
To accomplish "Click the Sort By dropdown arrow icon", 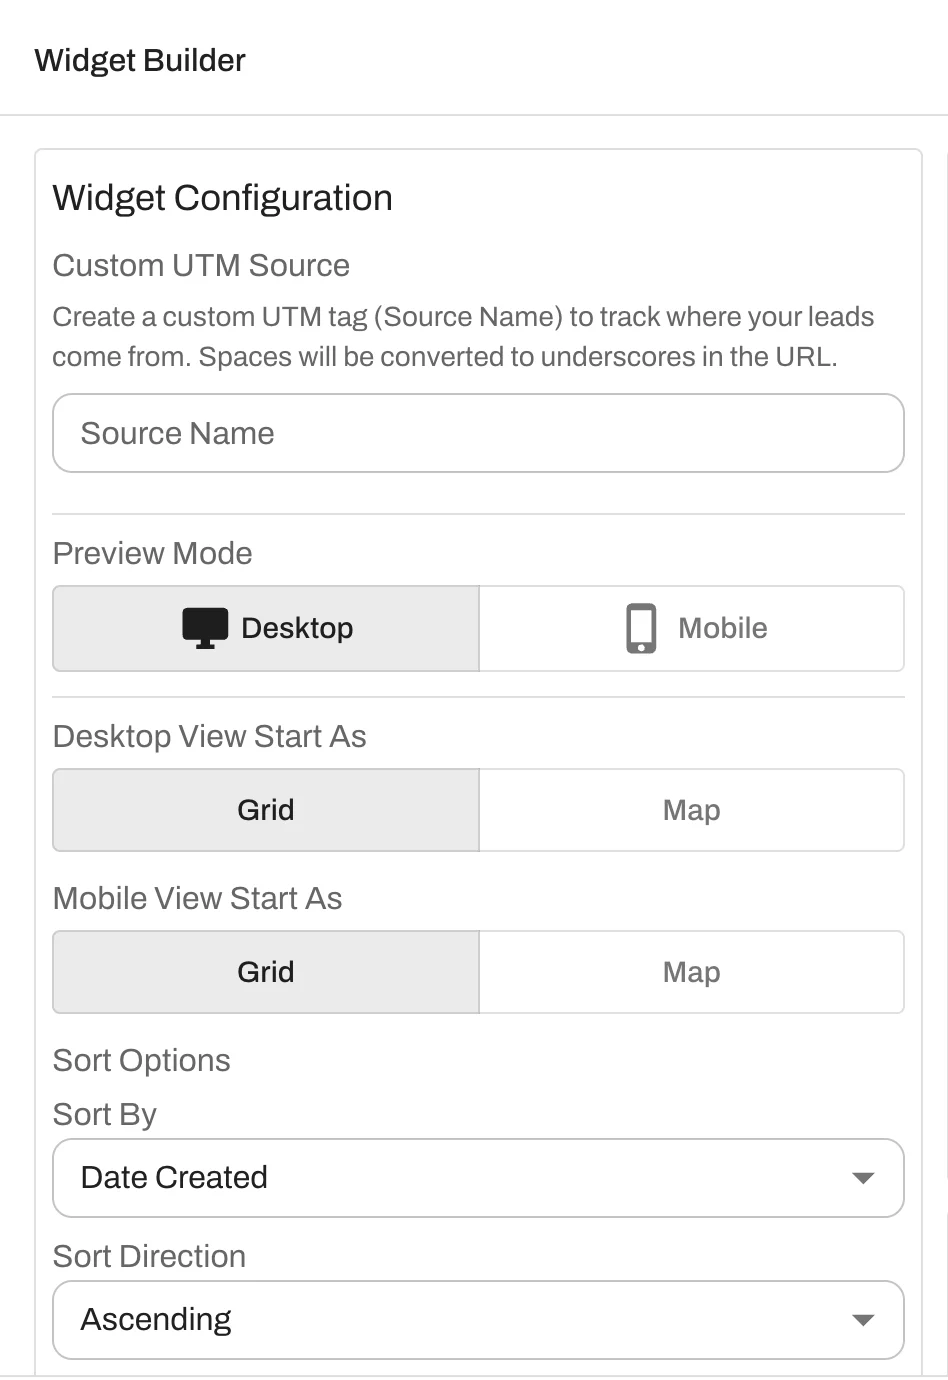I will (x=862, y=1178).
